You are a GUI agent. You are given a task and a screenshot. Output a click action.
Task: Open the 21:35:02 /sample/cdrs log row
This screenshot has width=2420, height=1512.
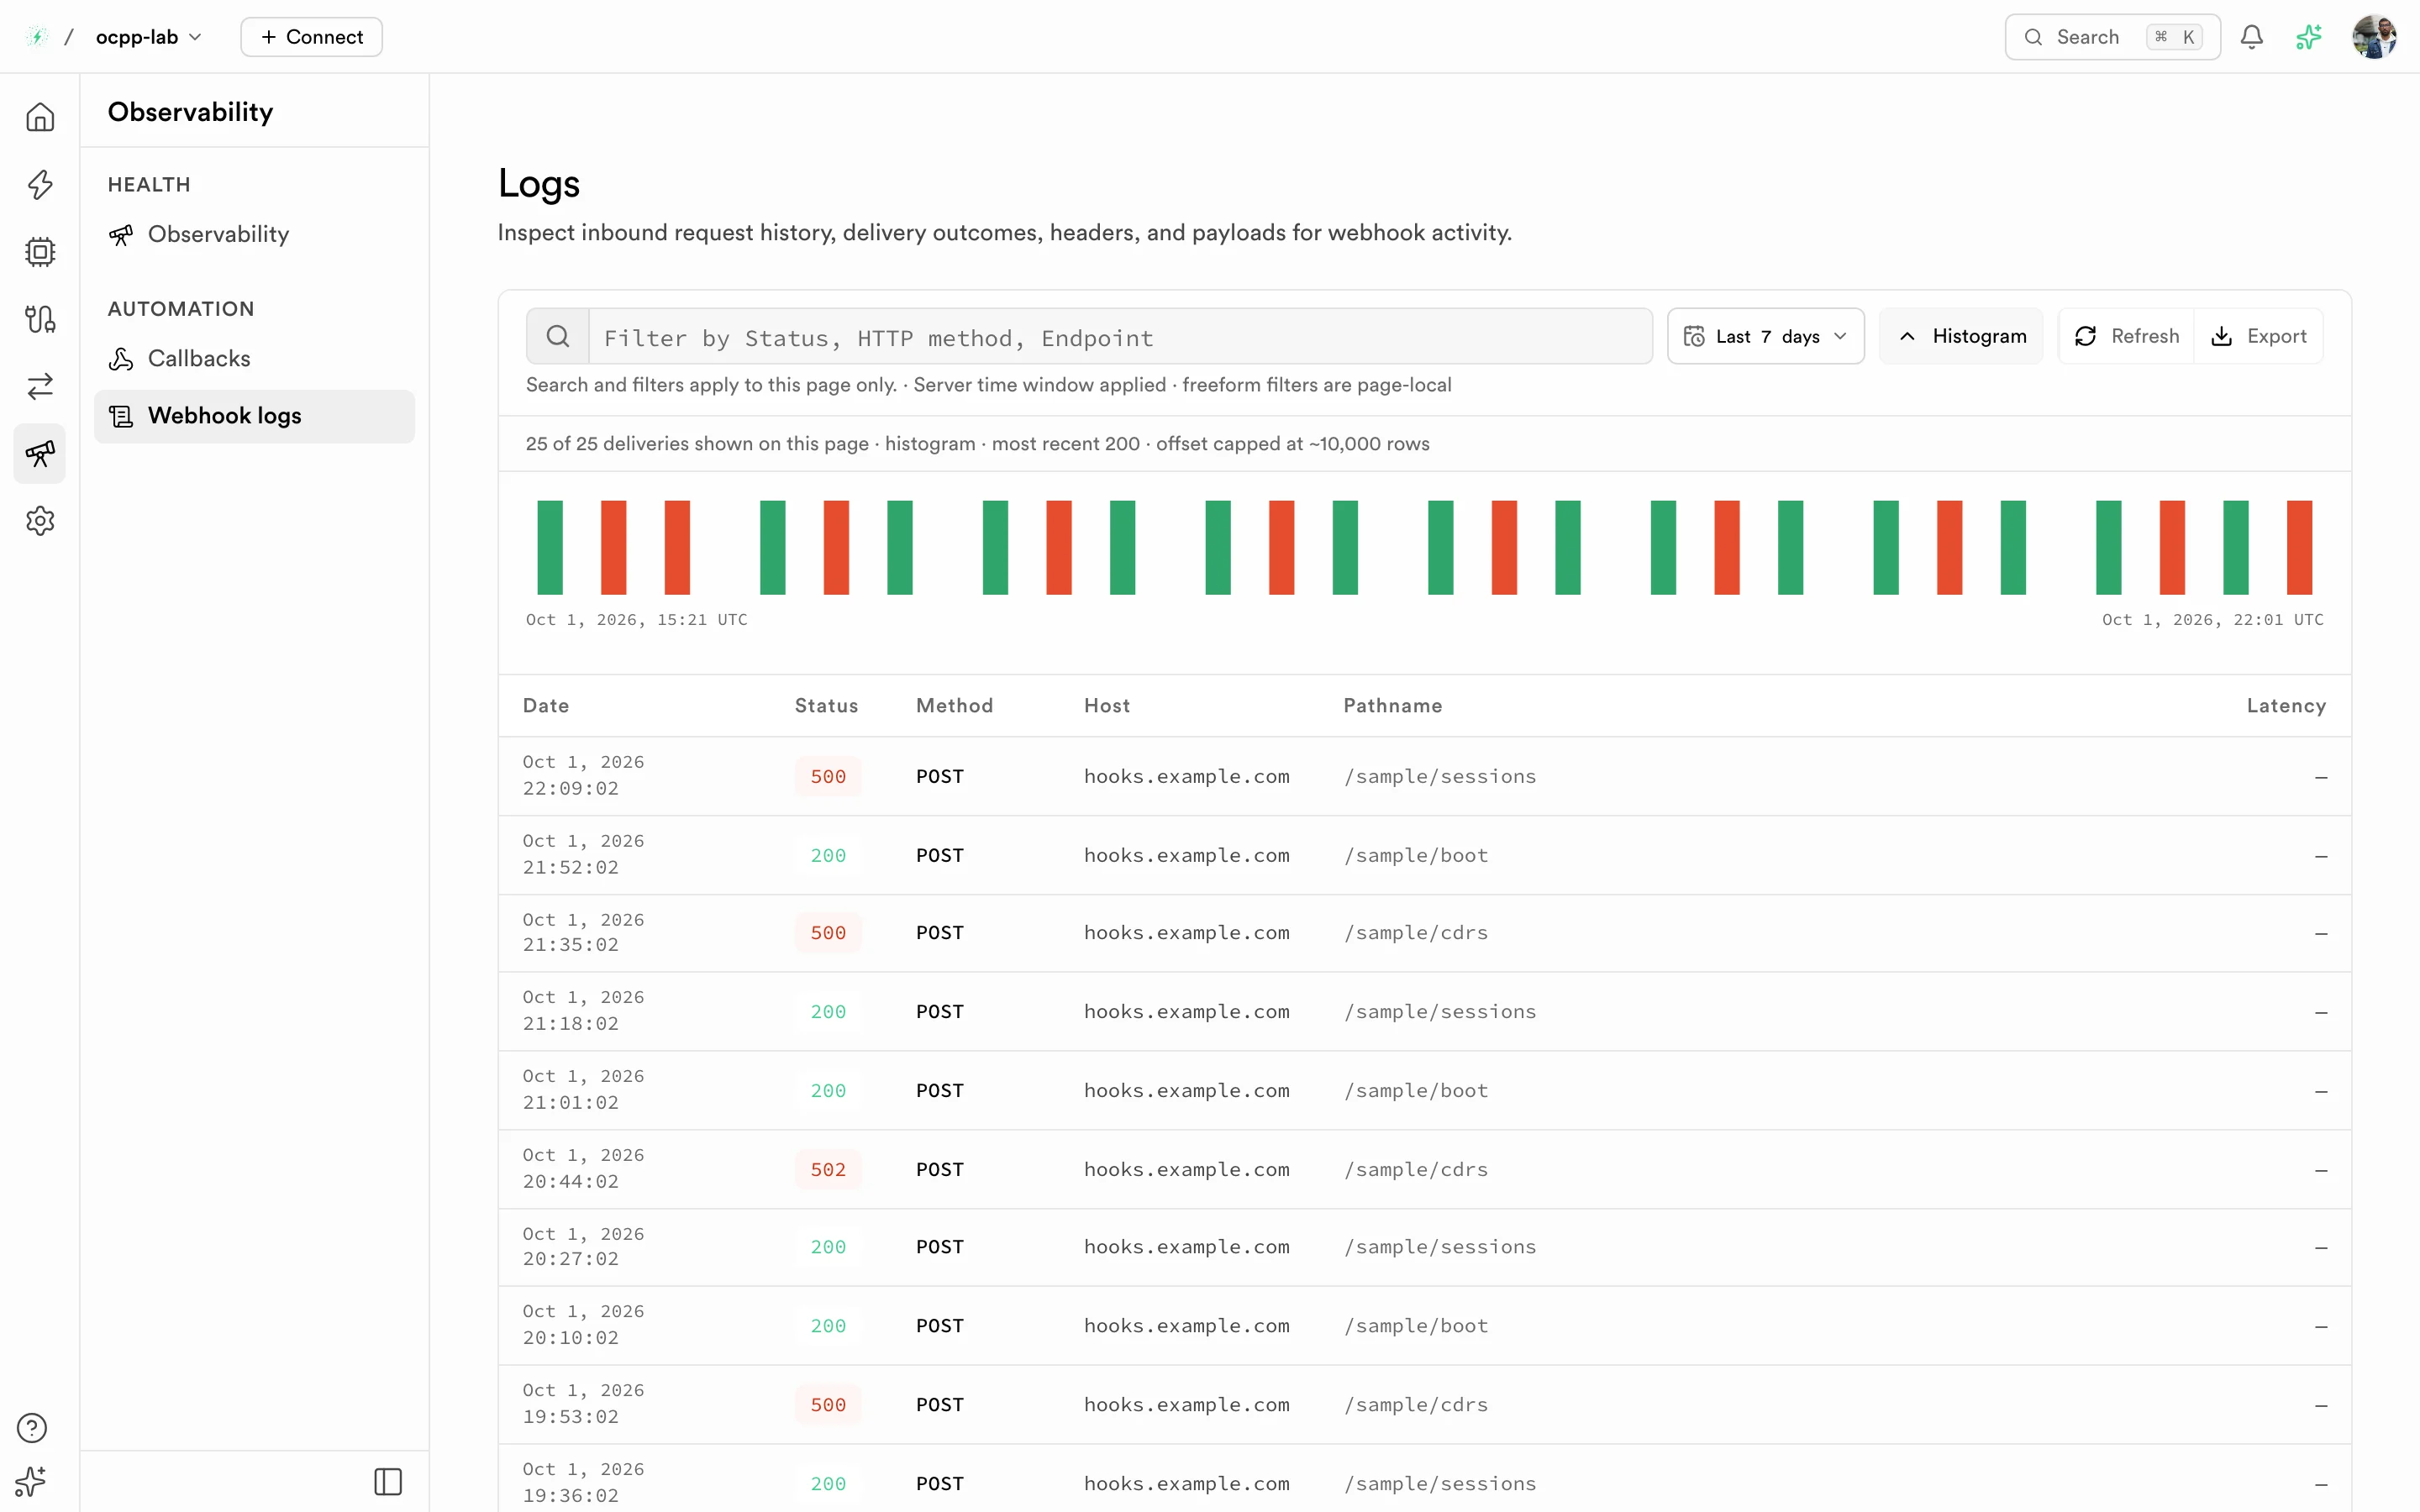[x=1424, y=933]
